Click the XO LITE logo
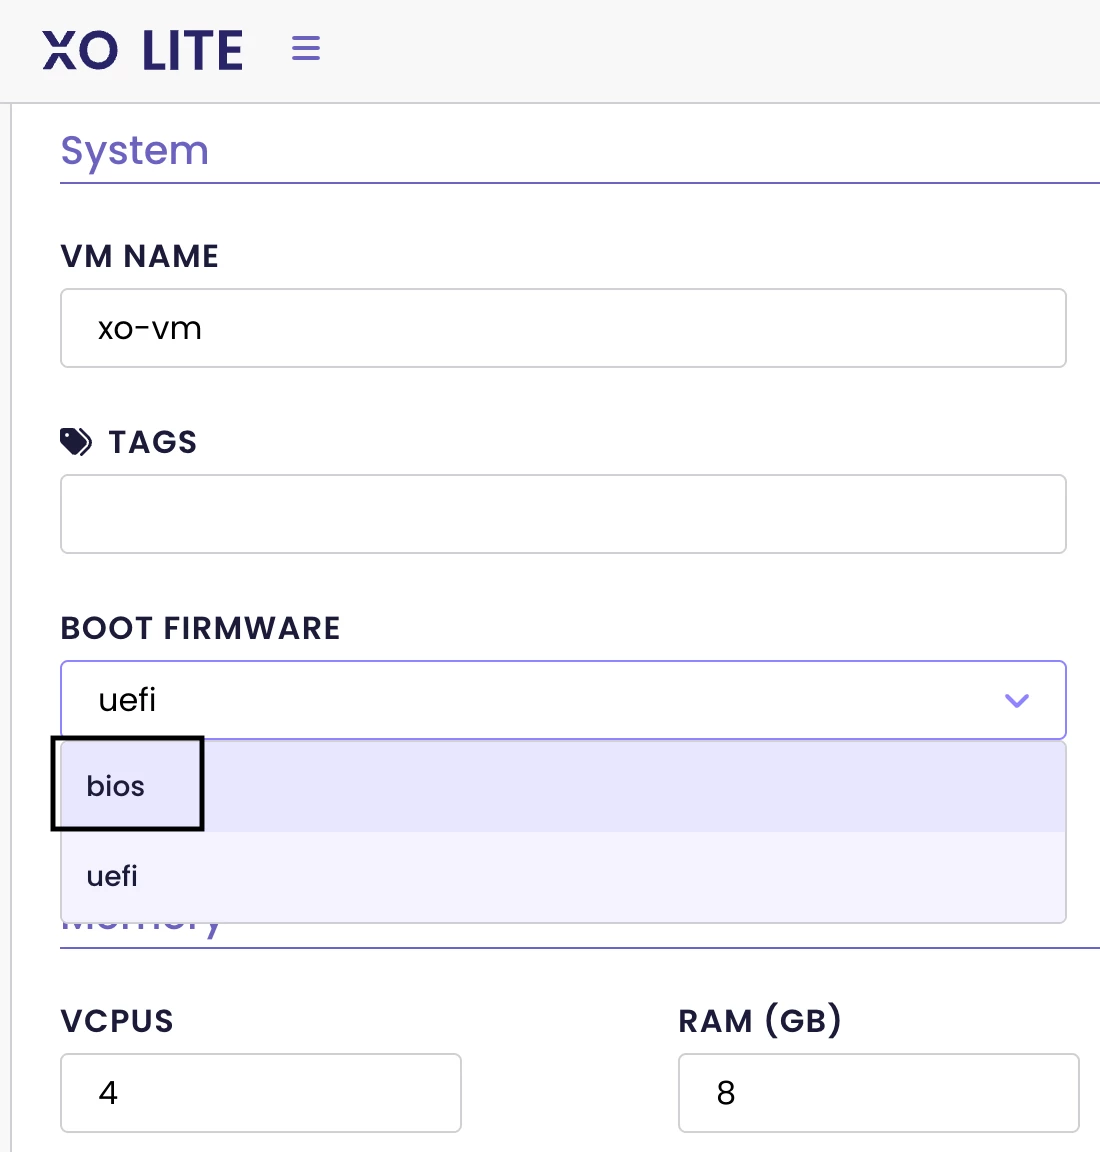 pyautogui.click(x=143, y=51)
